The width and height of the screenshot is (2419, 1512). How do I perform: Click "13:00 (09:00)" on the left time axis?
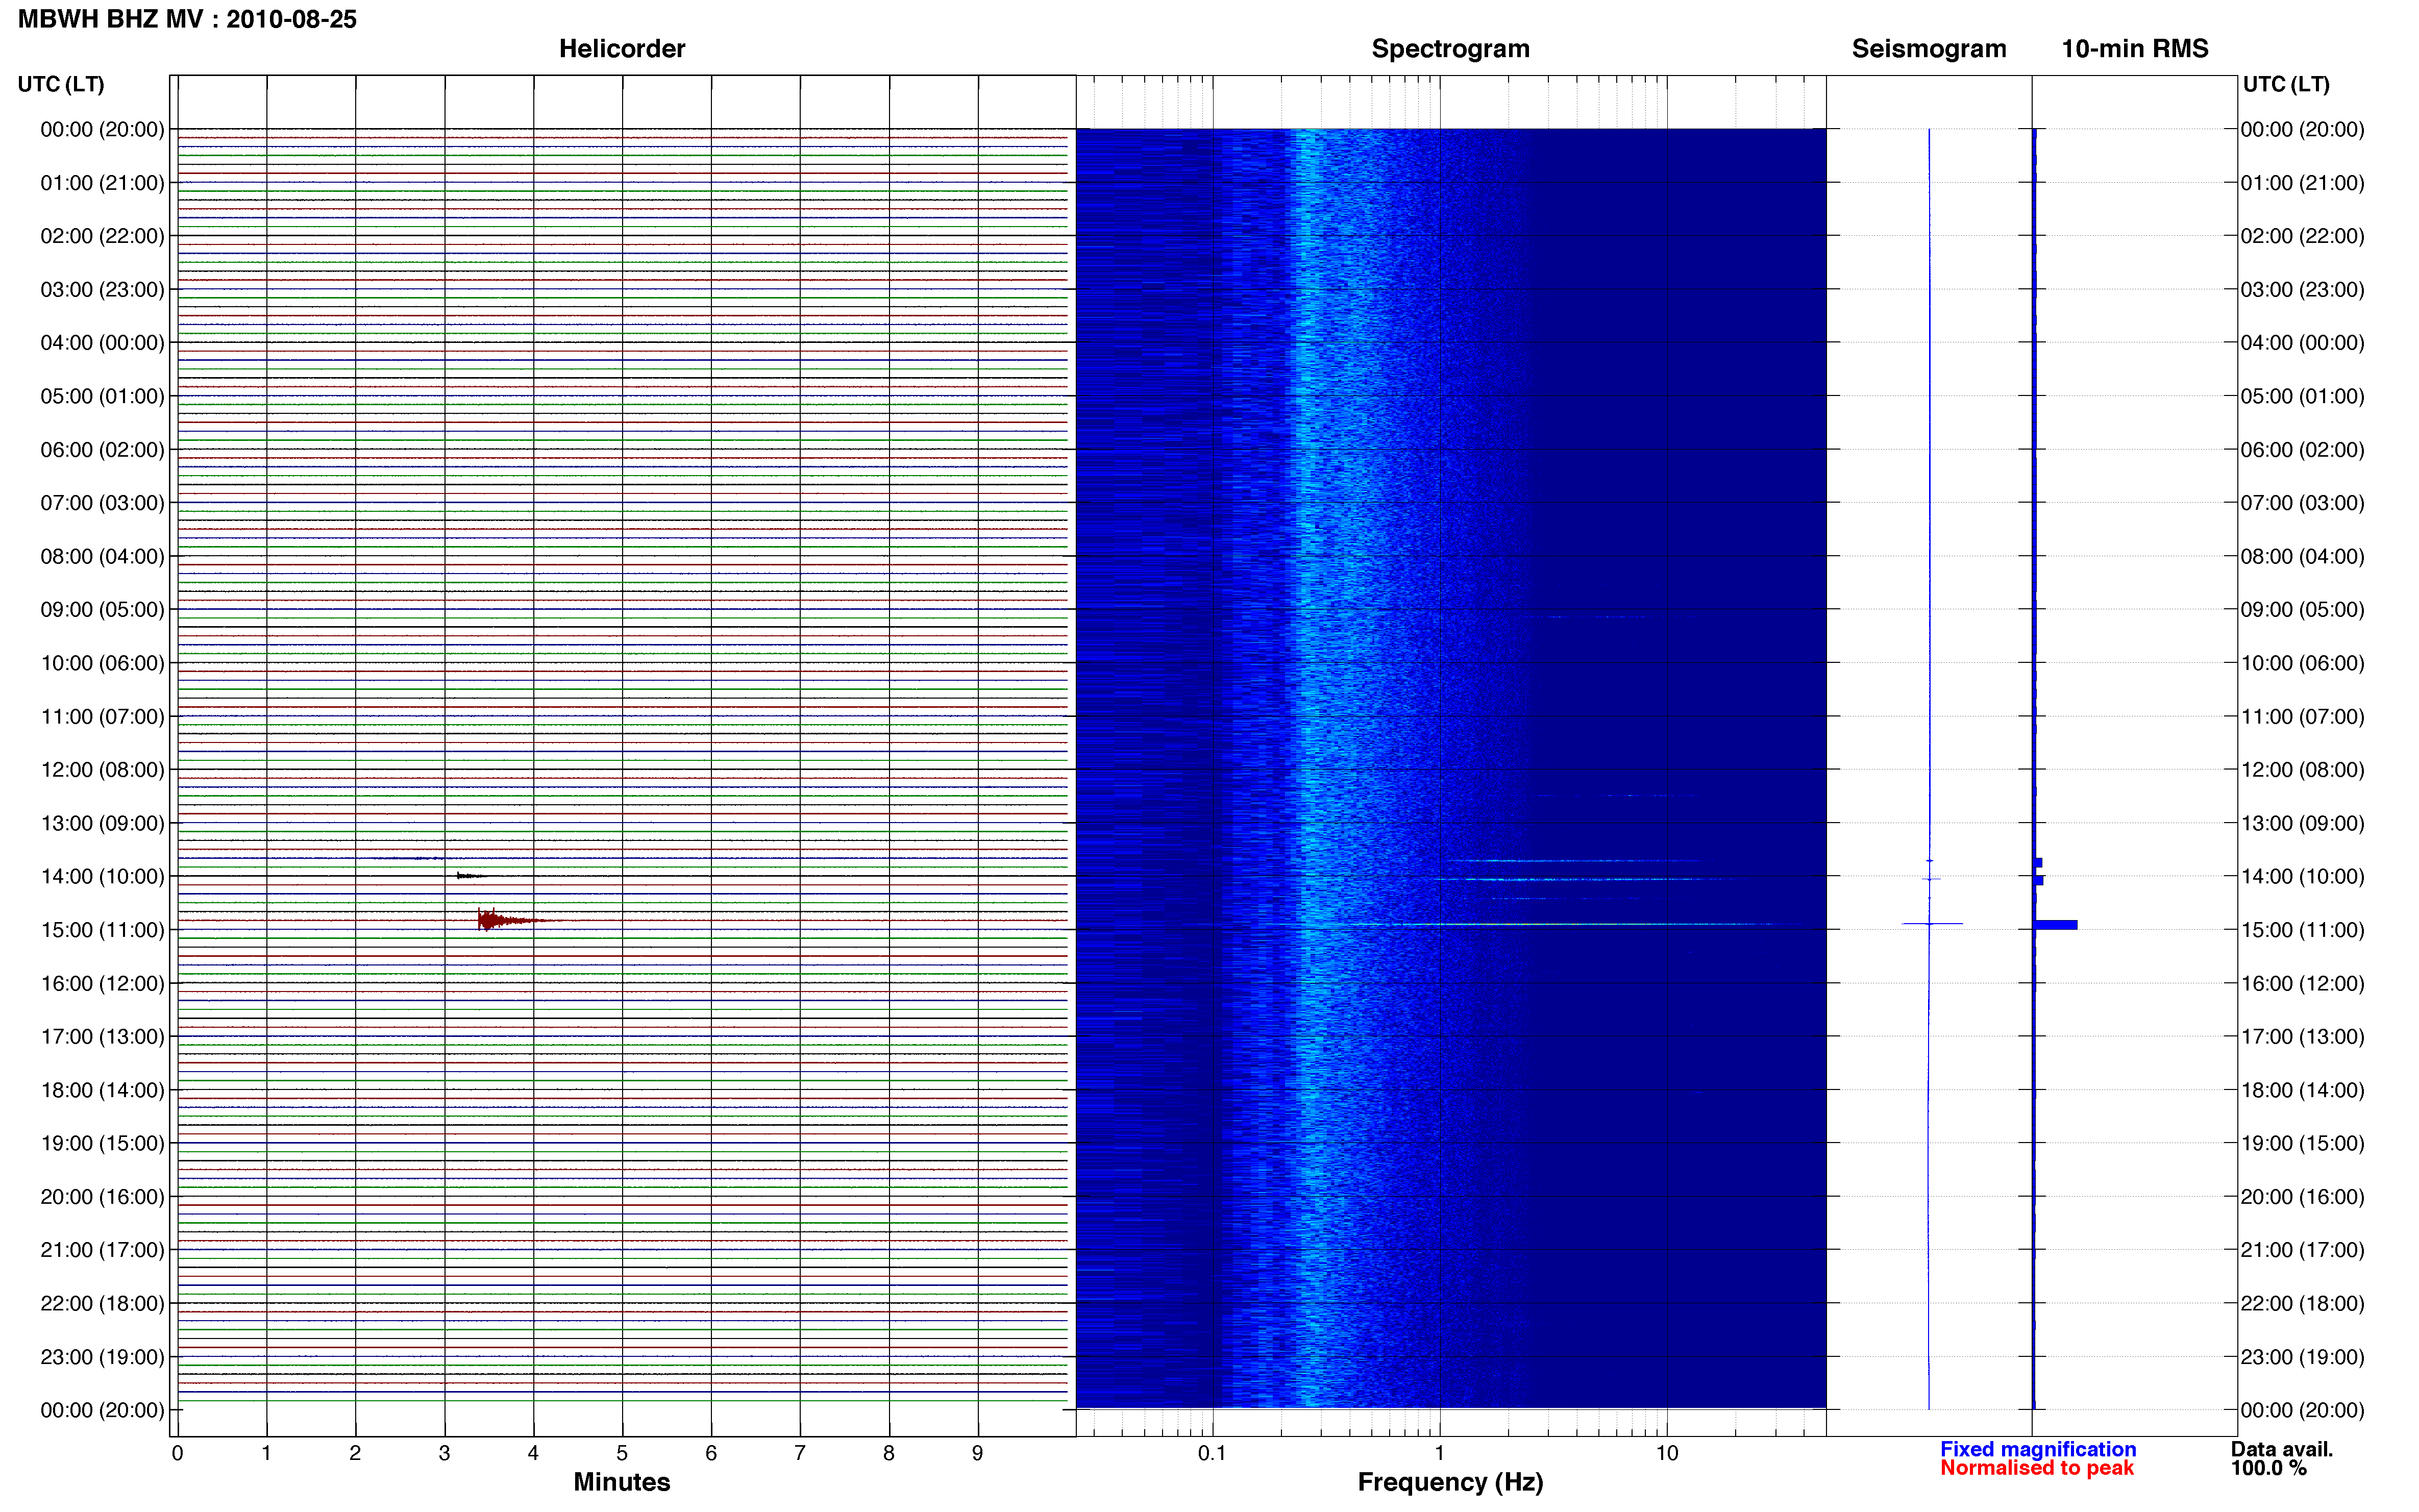point(102,823)
